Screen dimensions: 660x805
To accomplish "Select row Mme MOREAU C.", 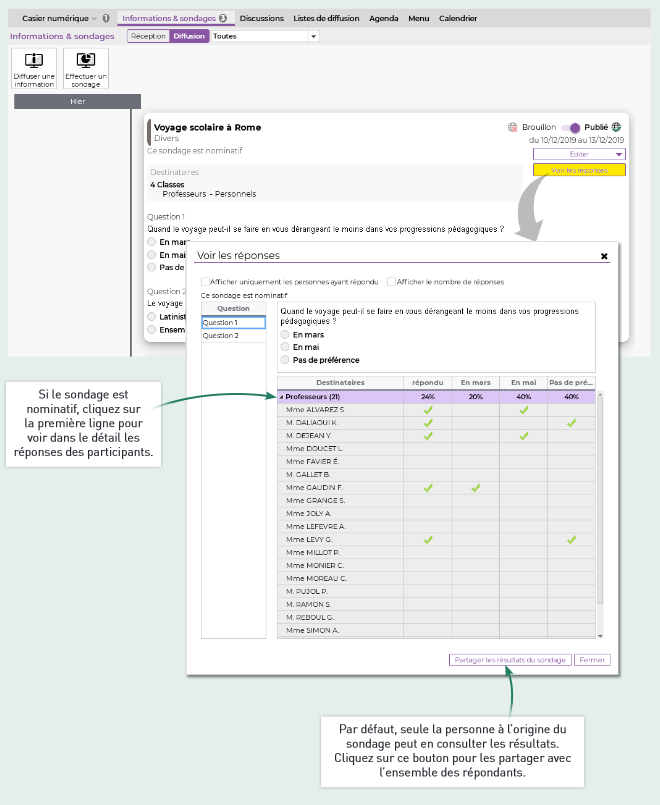I will 436,578.
